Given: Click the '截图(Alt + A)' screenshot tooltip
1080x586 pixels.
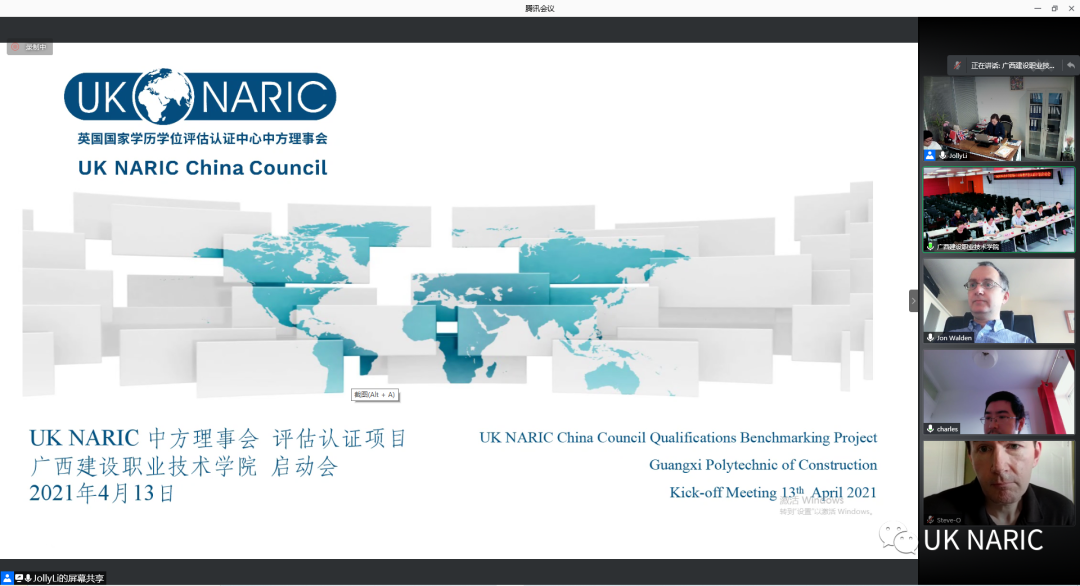Looking at the screenshot, I should (375, 395).
